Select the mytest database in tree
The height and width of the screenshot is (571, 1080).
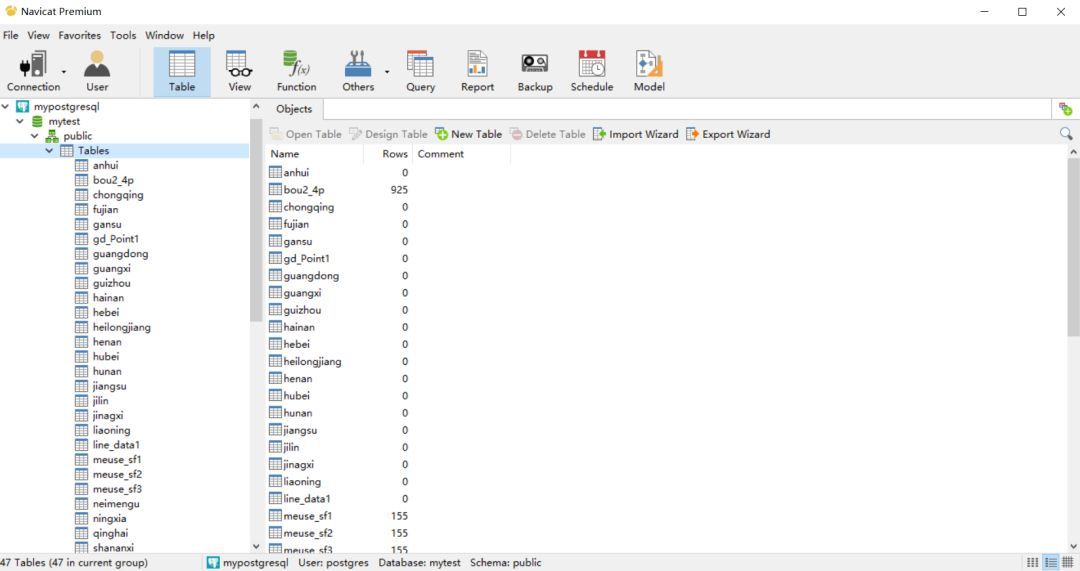tap(63, 121)
